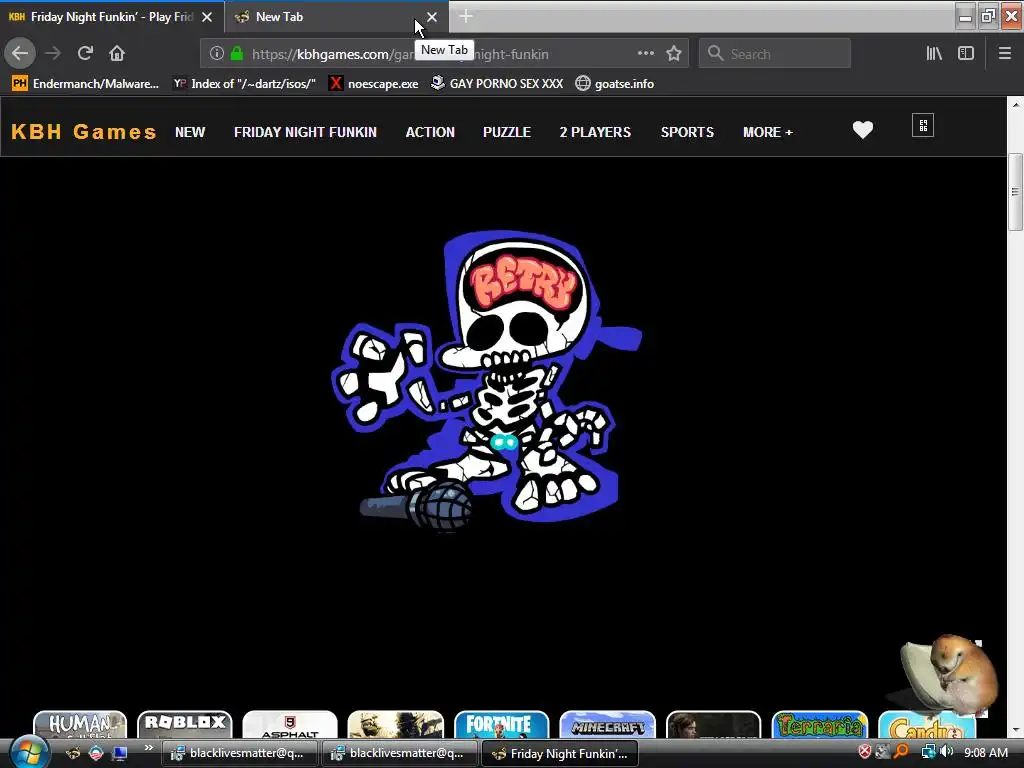Screen dimensions: 1024x768
Task: Switch to first blacklivesmatter@q... taskbar window
Action: (239, 753)
